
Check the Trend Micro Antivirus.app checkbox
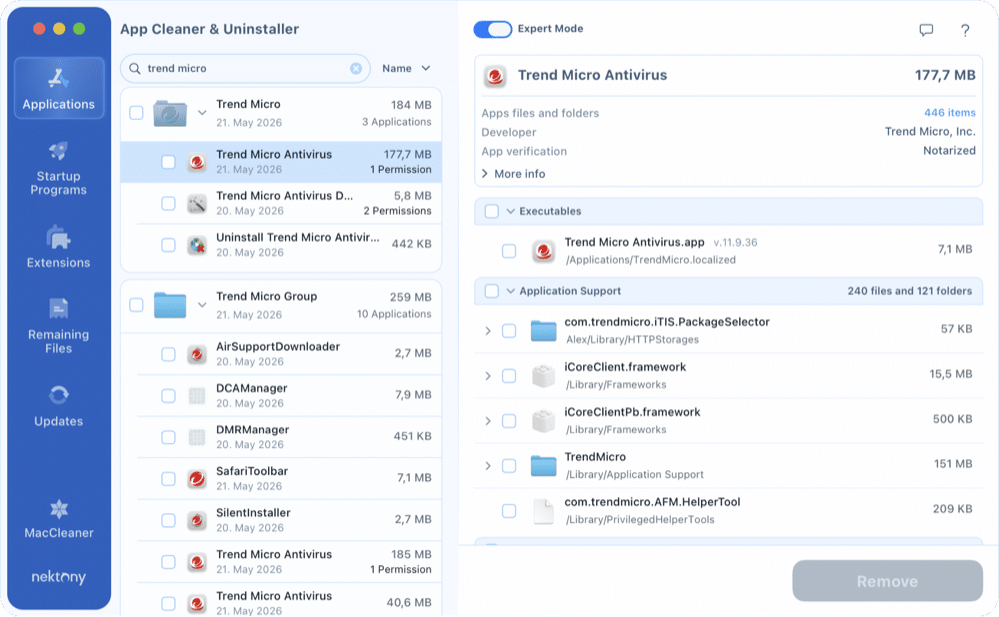508,250
